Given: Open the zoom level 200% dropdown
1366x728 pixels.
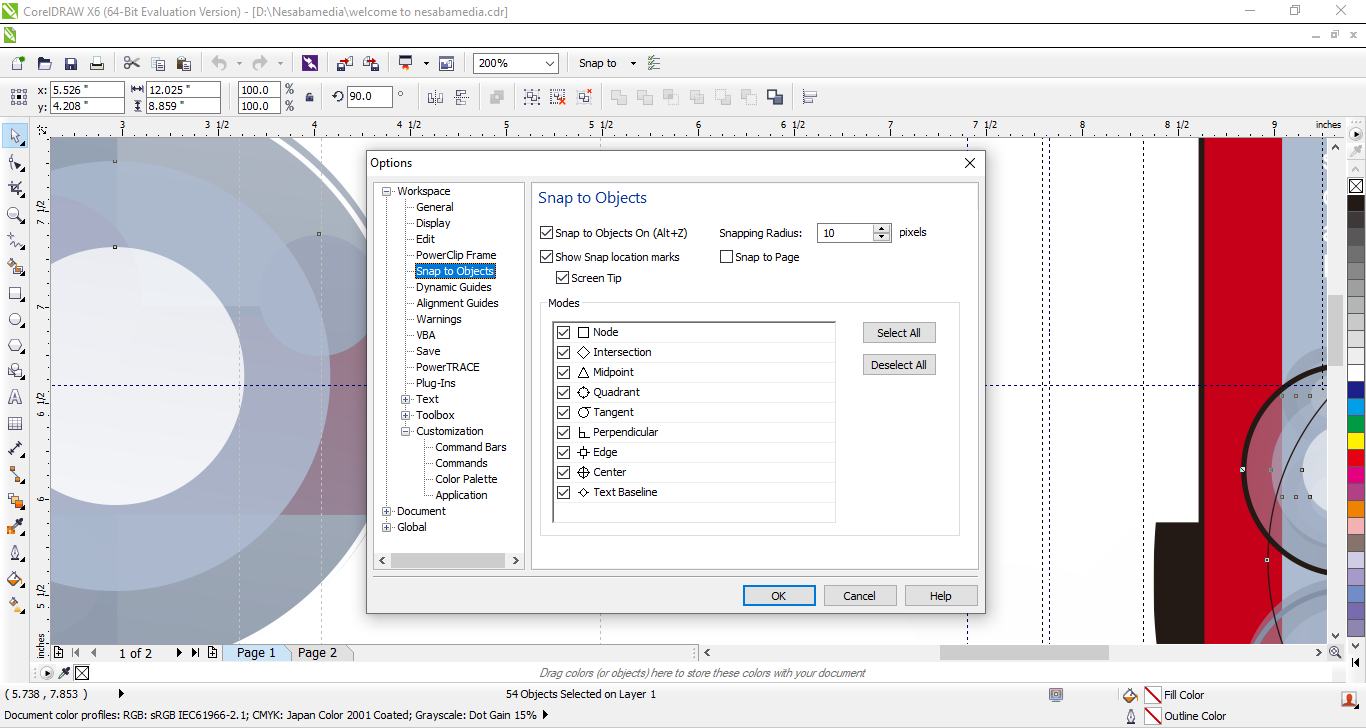Looking at the screenshot, I should (549, 63).
